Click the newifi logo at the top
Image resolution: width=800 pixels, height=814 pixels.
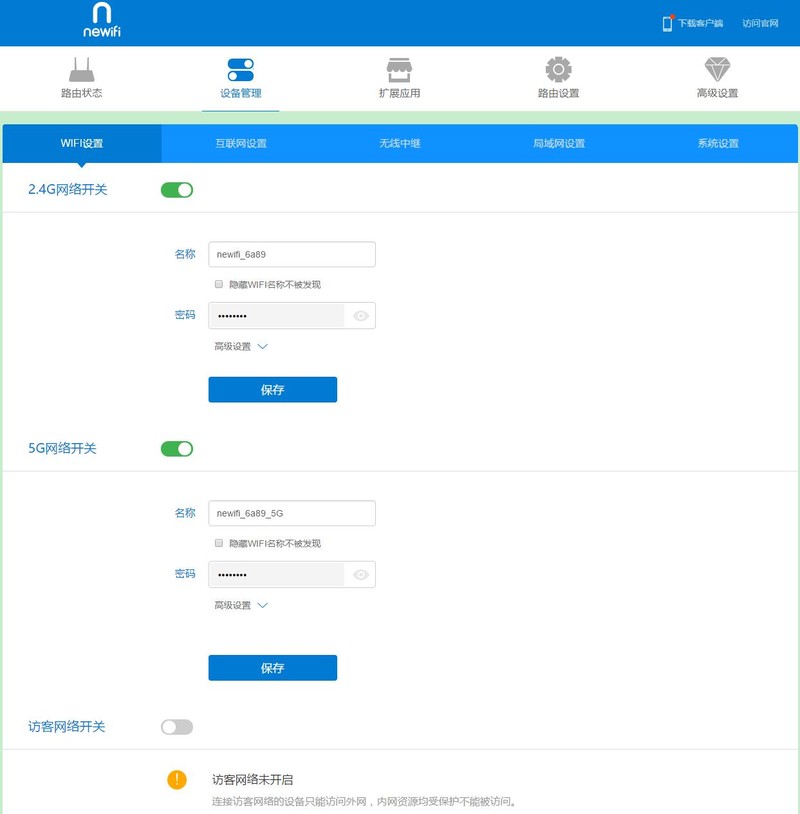(x=100, y=22)
